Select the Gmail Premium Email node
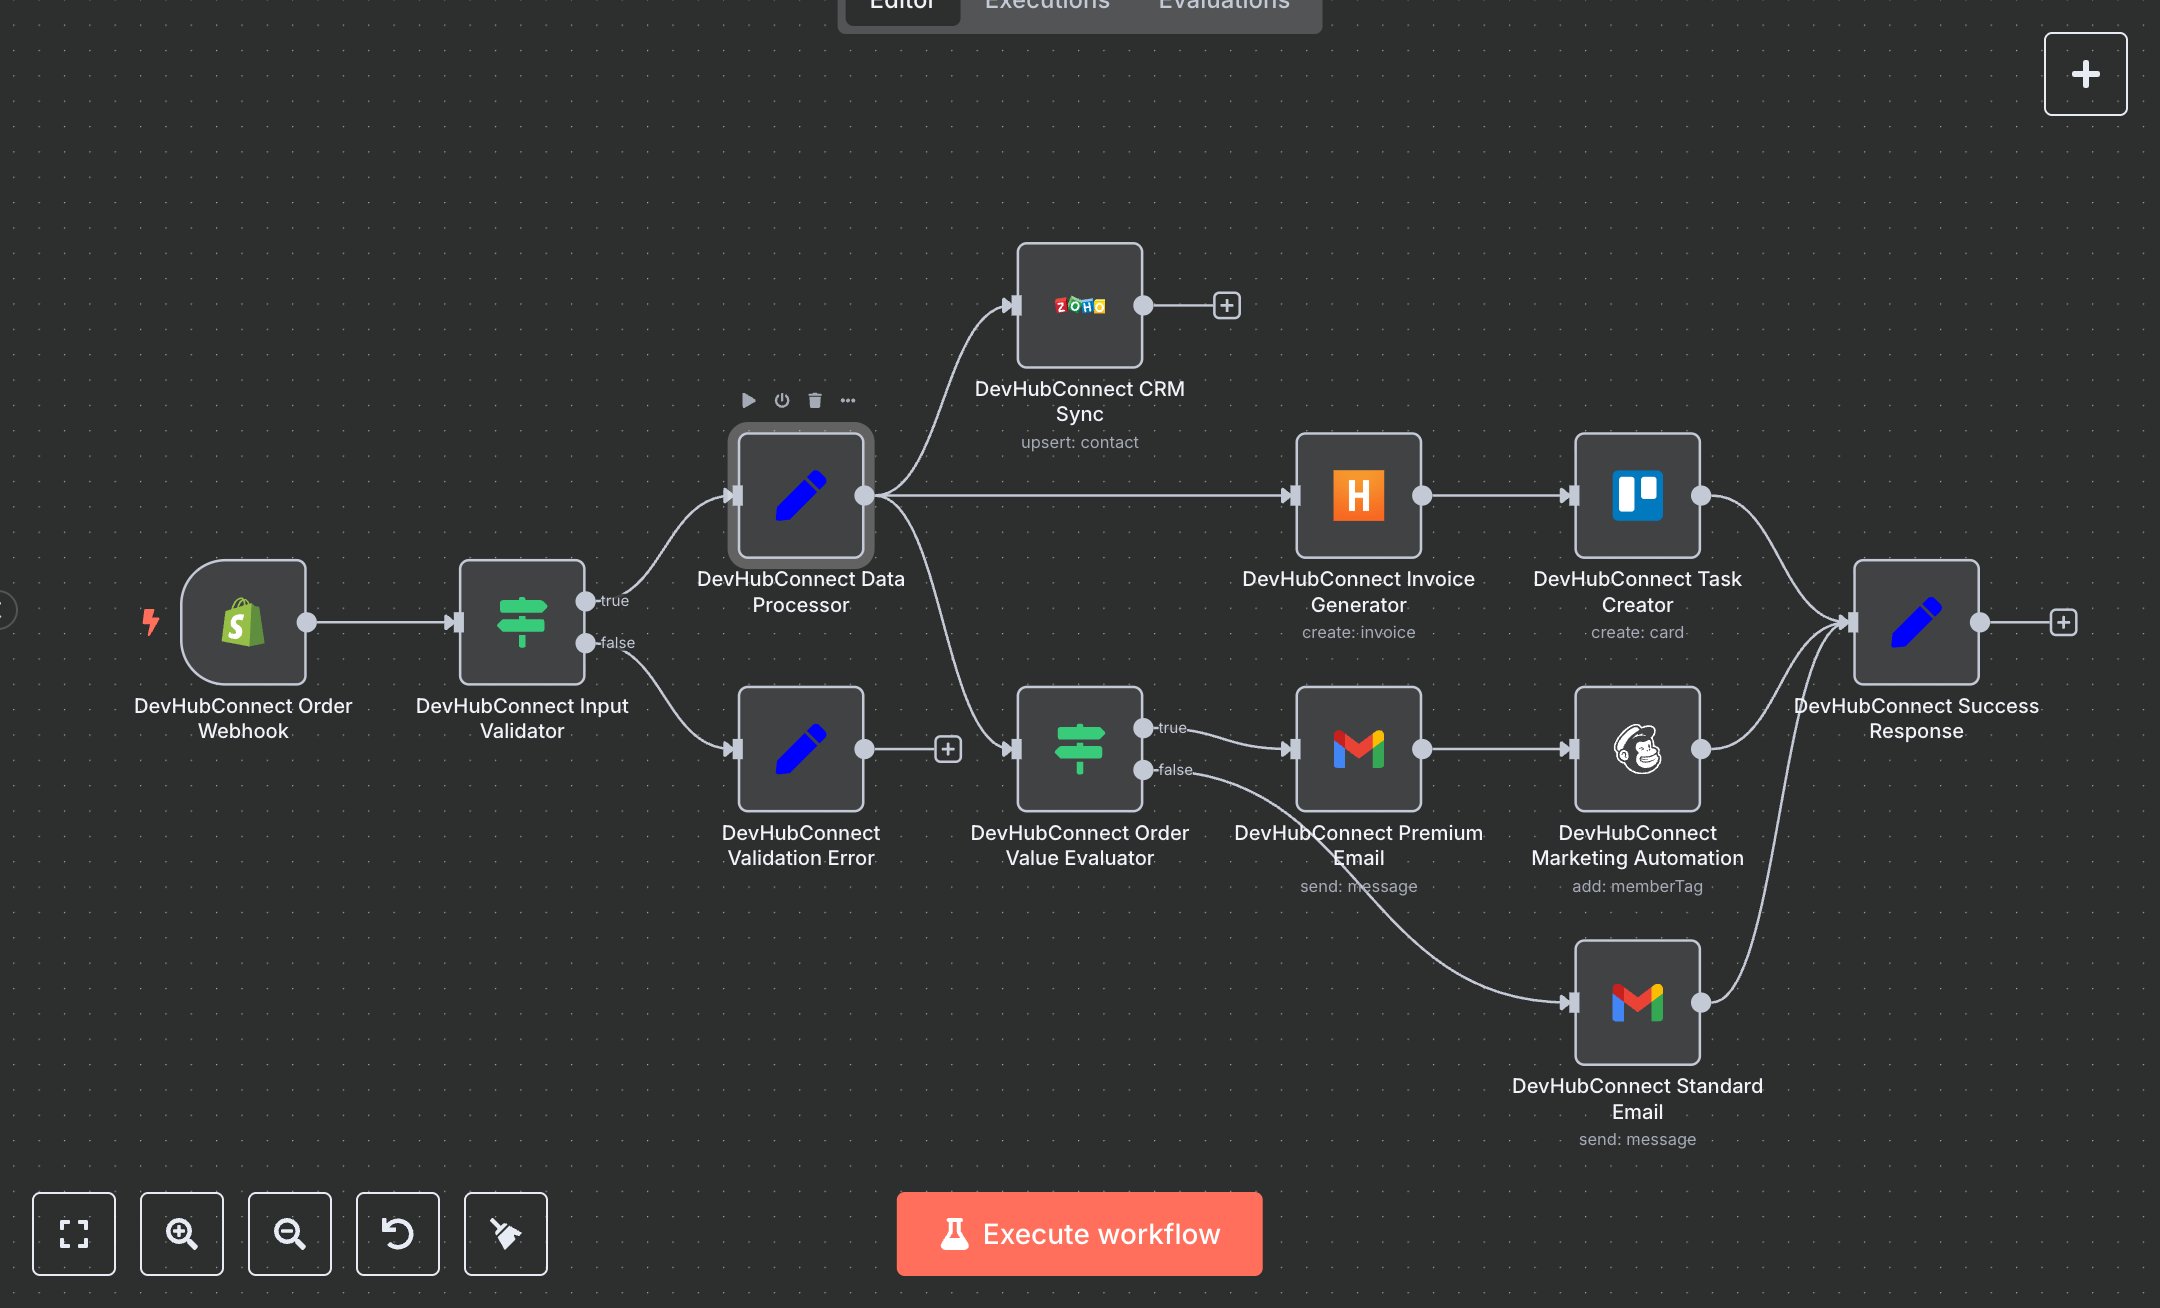Viewport: 2160px width, 1308px height. 1357,749
